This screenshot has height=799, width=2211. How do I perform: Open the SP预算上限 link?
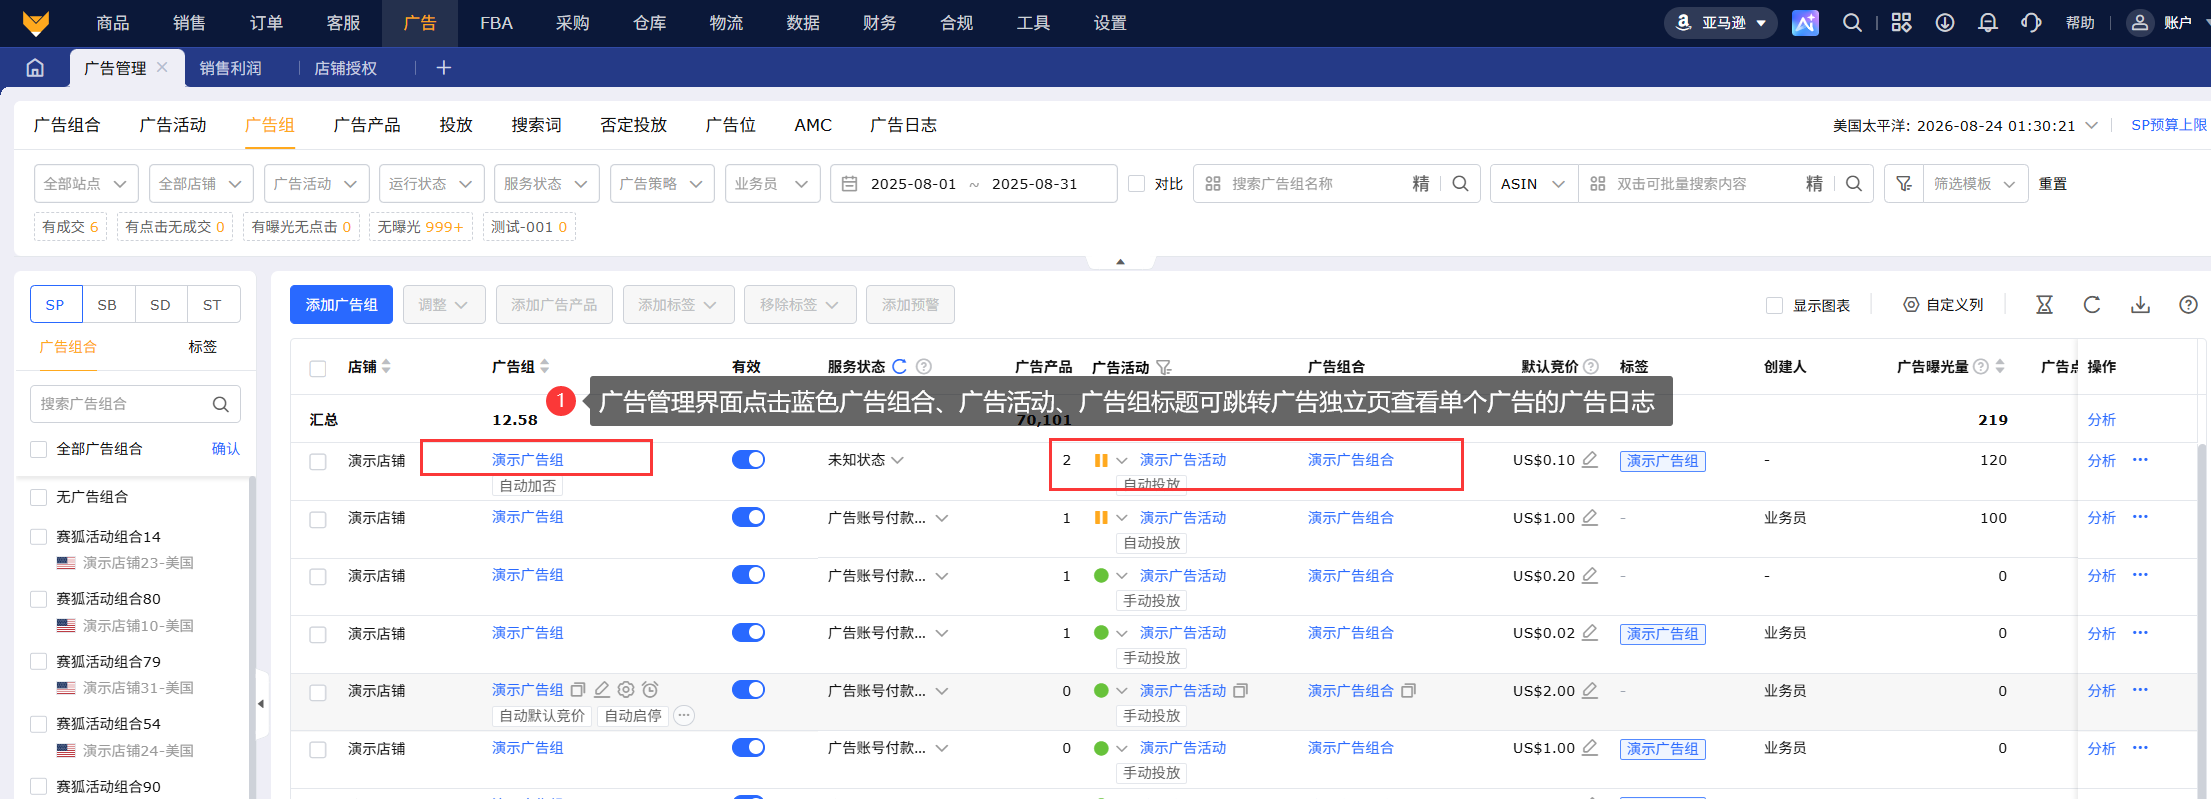2168,125
